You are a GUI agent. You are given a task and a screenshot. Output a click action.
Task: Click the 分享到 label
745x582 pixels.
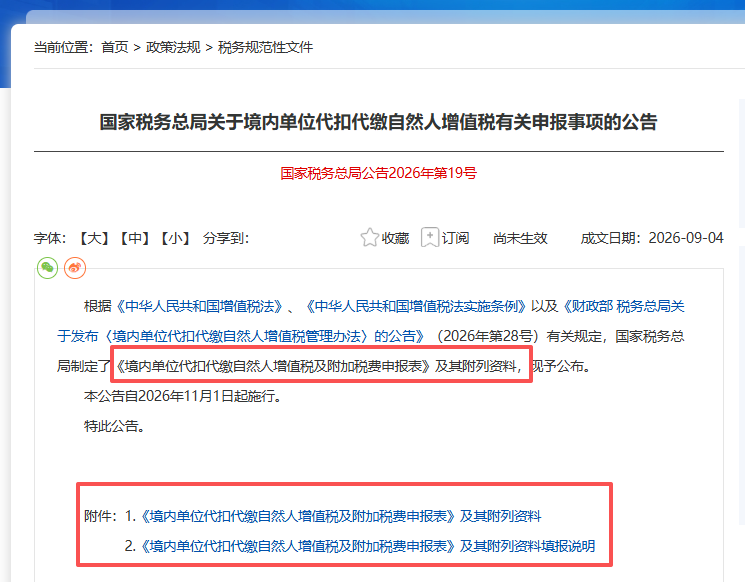click(226, 238)
